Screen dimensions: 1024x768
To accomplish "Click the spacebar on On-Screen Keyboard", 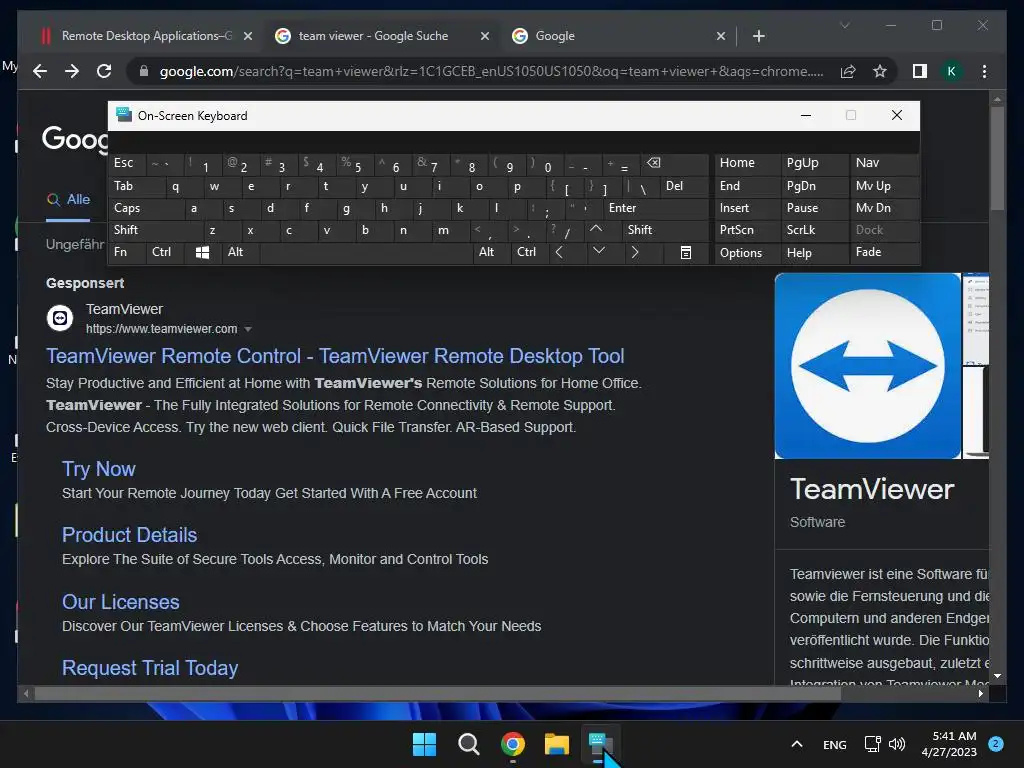I will [x=366, y=252].
